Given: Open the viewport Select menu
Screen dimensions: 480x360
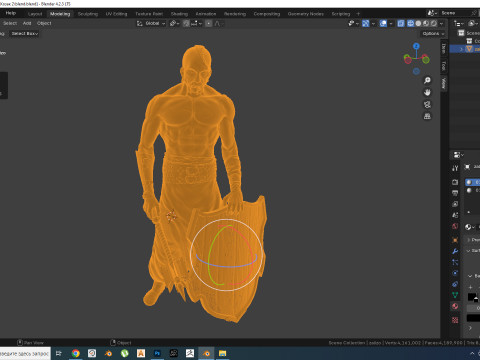Looking at the screenshot, I should 10,23.
